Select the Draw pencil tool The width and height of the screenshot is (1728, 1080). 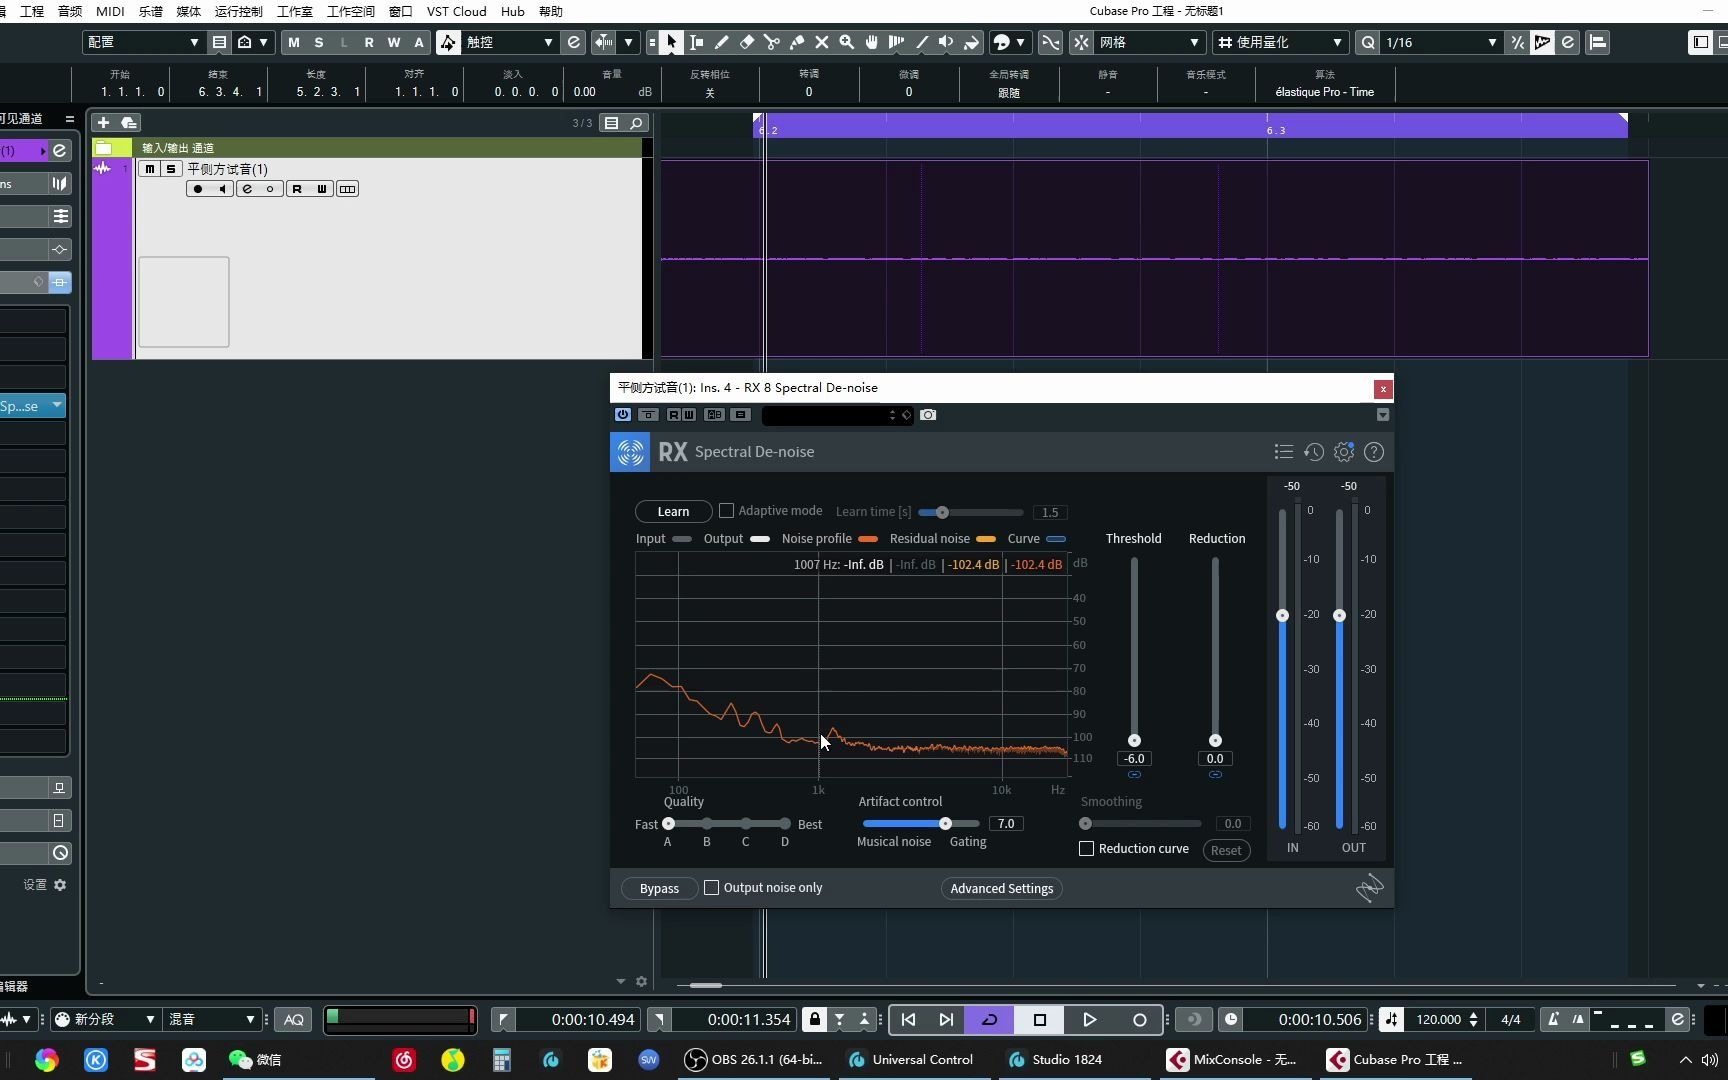(722, 42)
